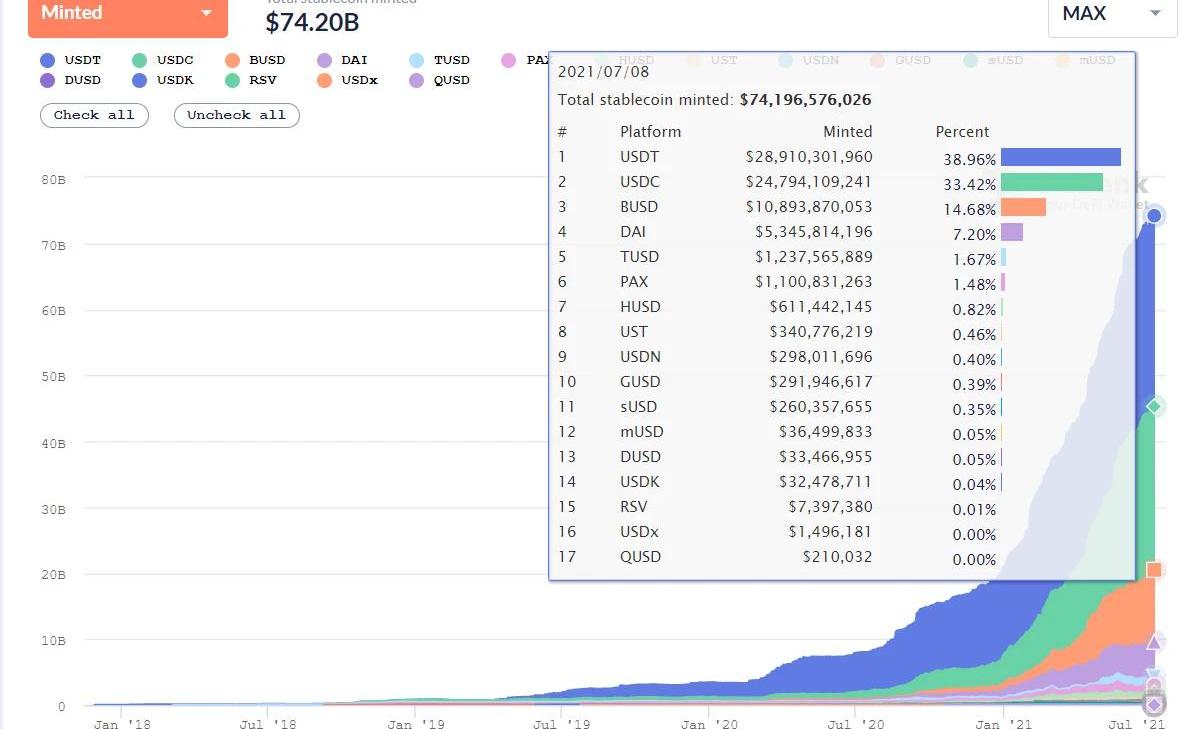Click the green USDC percent bar in tooltip

[x=1052, y=182]
